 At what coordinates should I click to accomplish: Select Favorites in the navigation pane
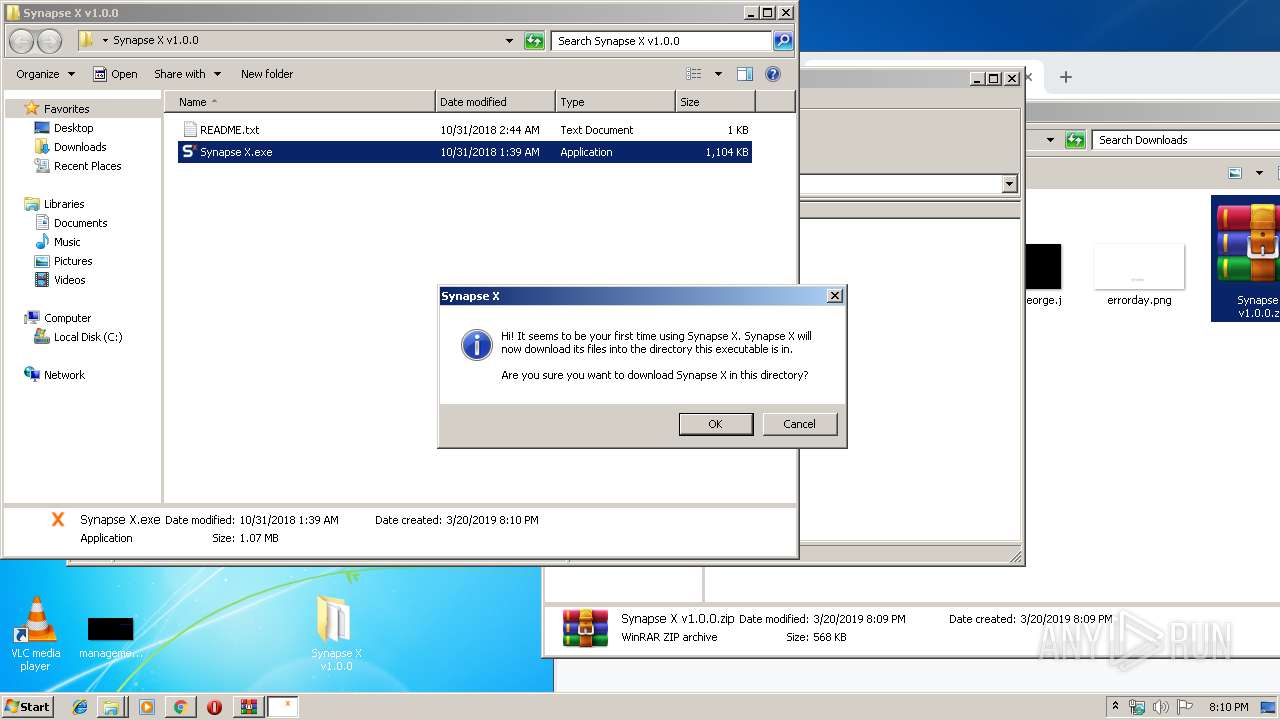[x=66, y=109]
